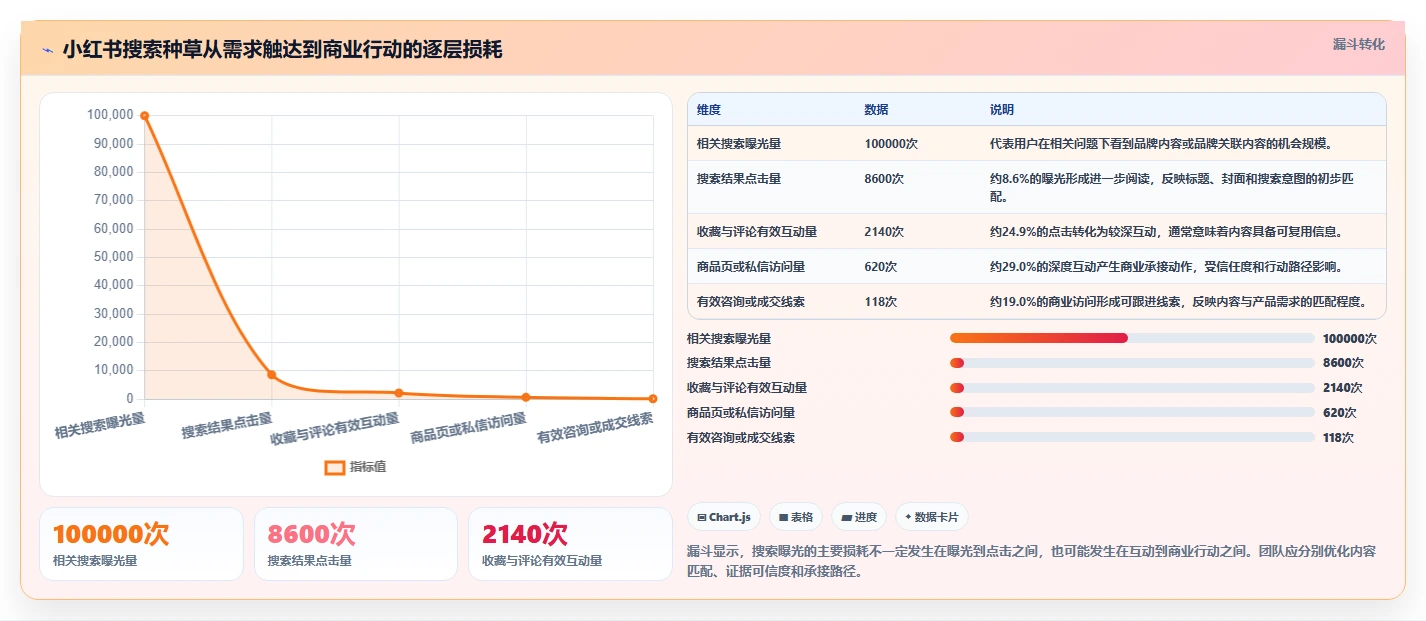
Task: Click chart data point at 相关搜索曝光量
Action: pyautogui.click(x=145, y=116)
